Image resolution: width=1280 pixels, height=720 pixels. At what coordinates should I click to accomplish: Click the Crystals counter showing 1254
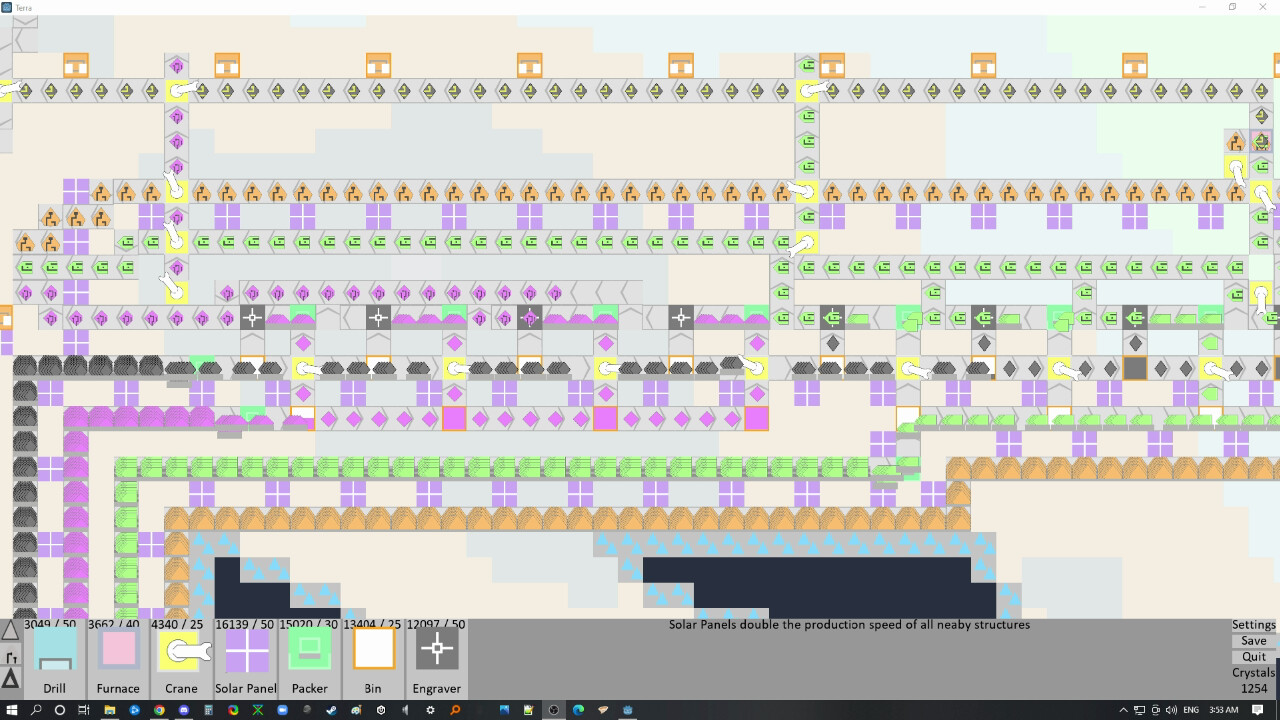(x=1254, y=688)
